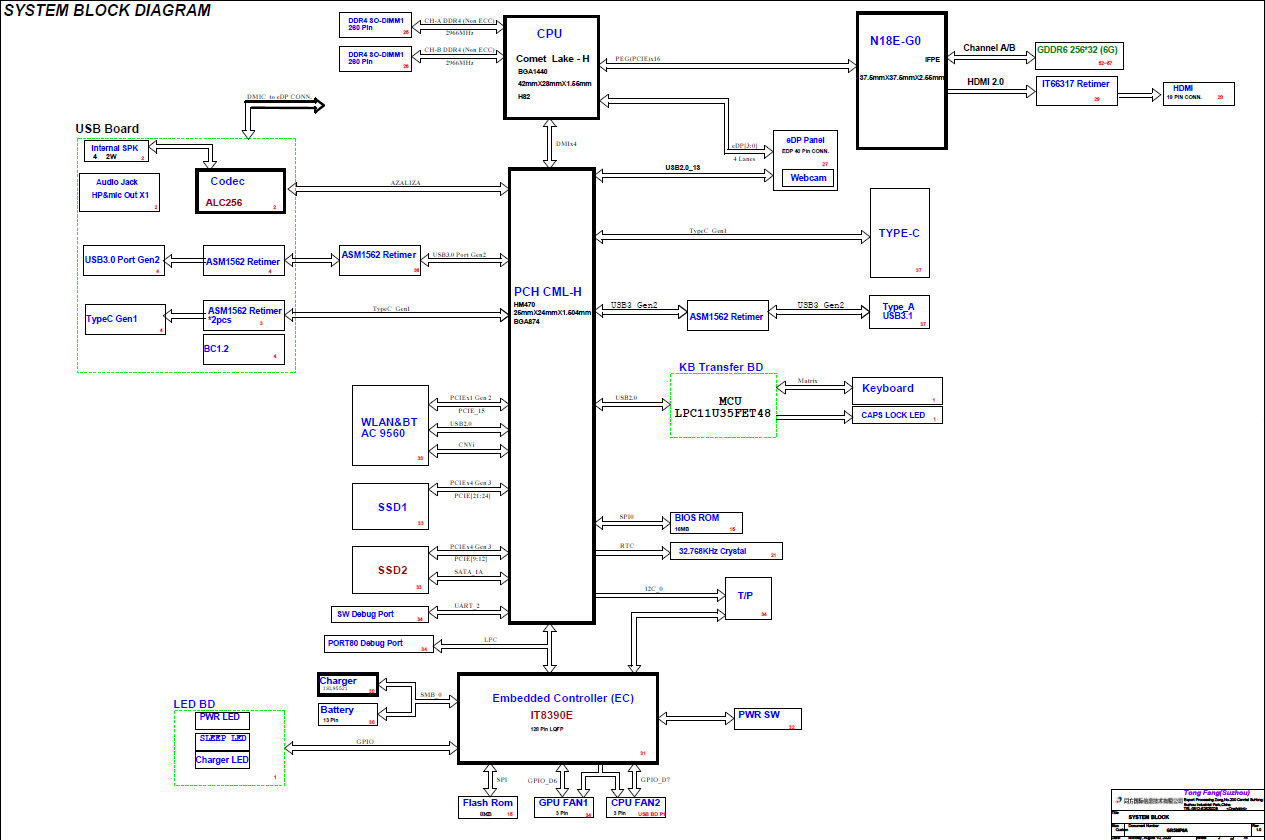The width and height of the screenshot is (1265, 840).
Task: Select the Webcam block
Action: coord(808,177)
